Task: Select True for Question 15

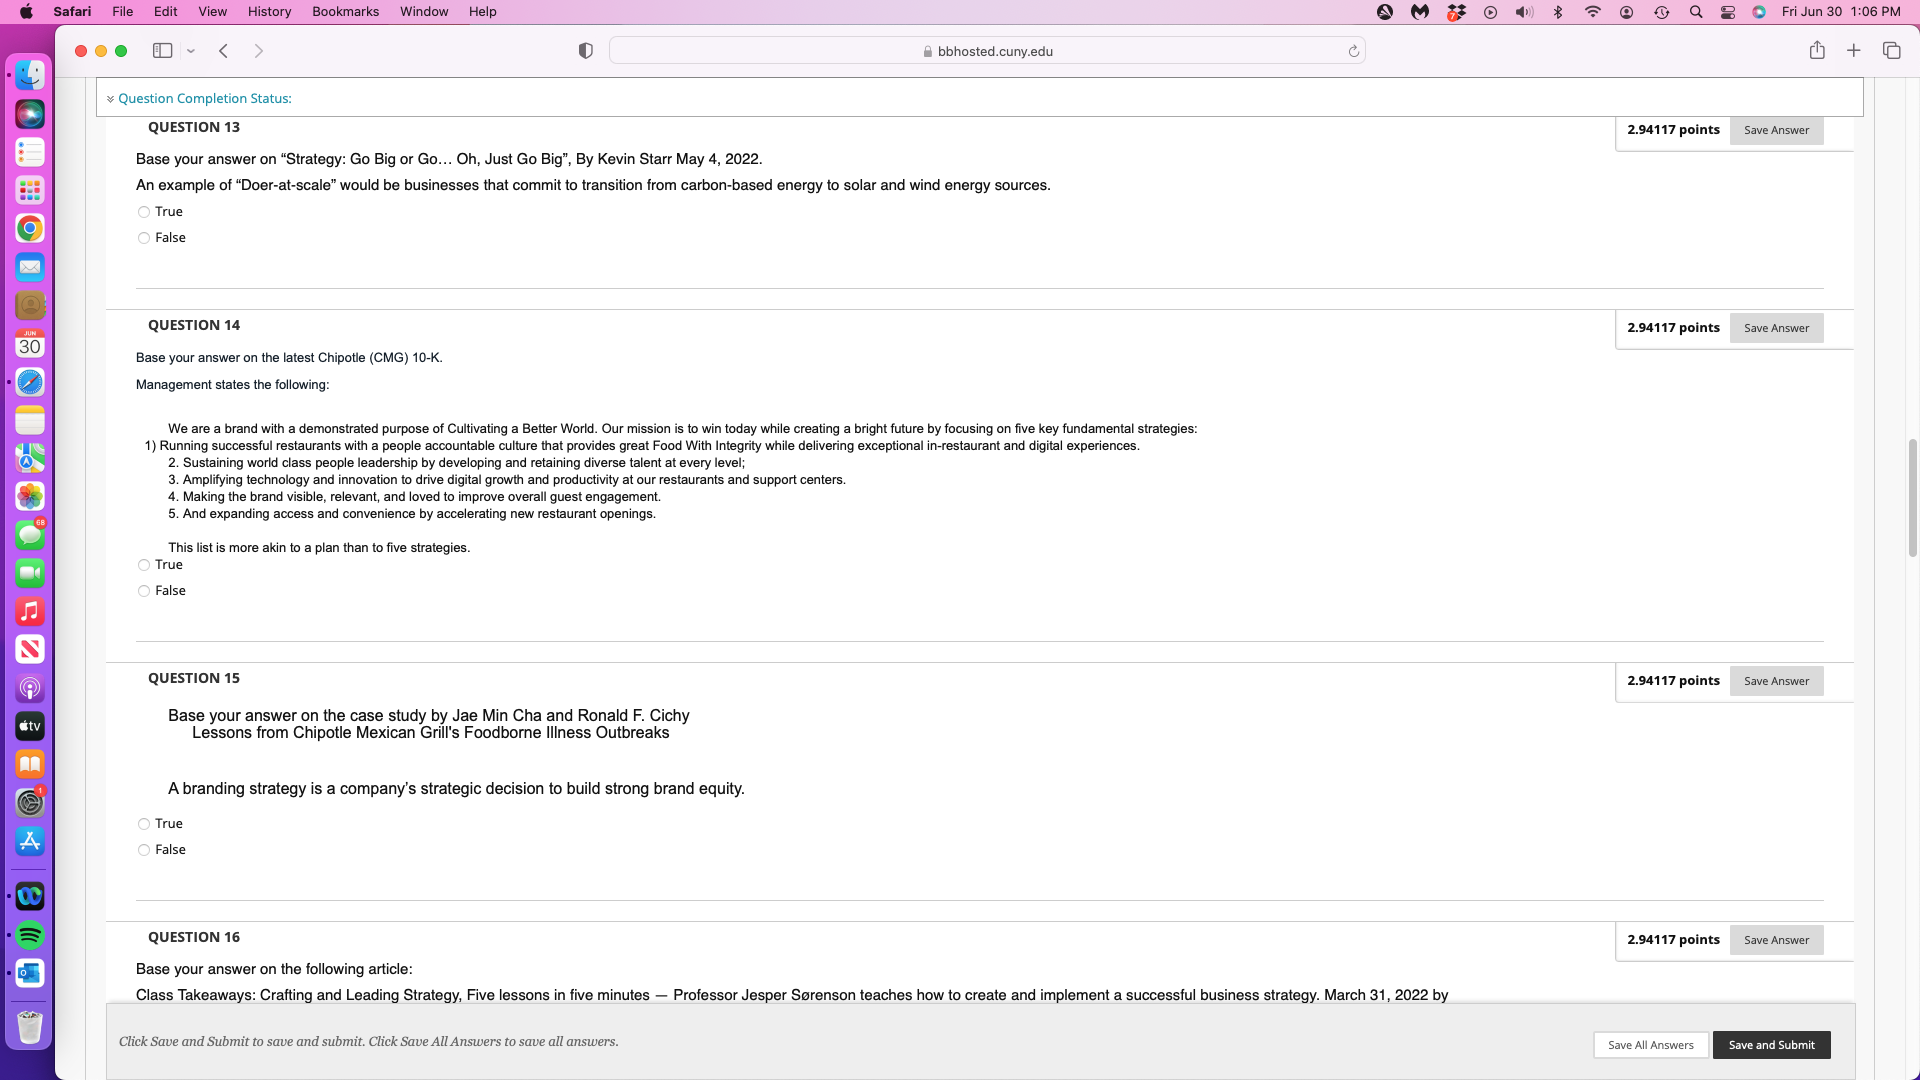Action: tap(144, 824)
